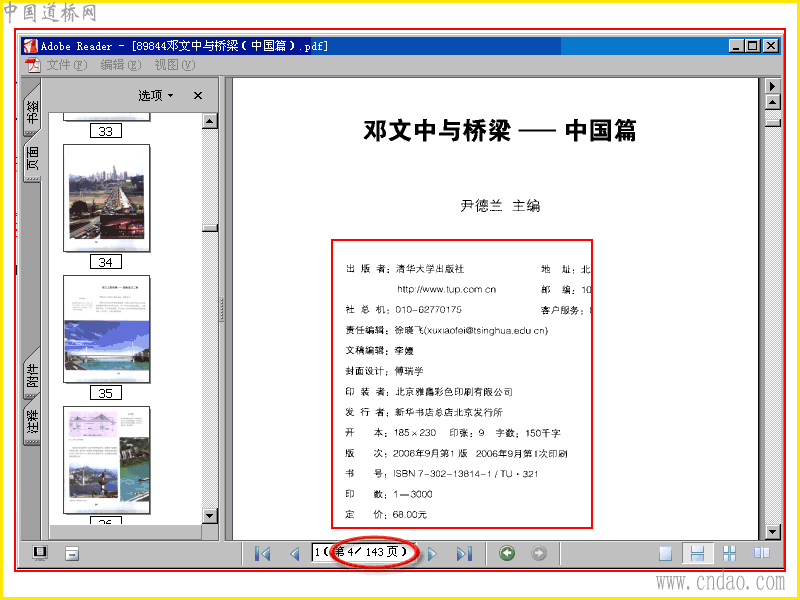Screen dimensions: 800x600
Task: Click Adobe PDF icon in menu bar
Action: (33, 65)
